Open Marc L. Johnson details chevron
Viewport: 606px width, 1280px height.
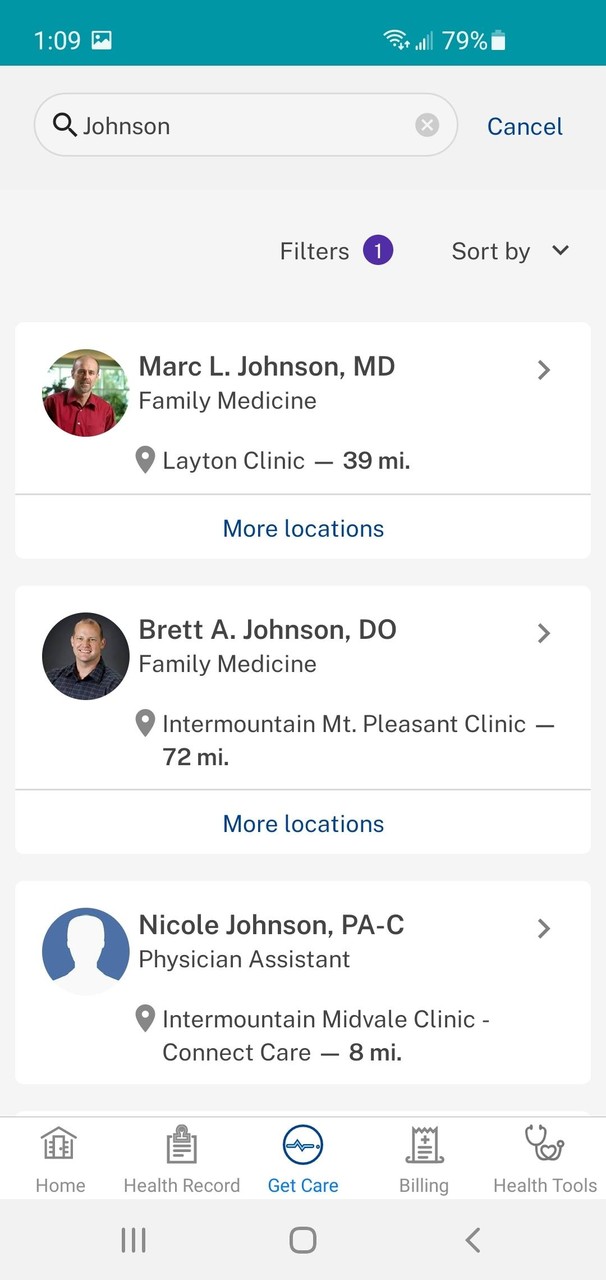click(544, 370)
